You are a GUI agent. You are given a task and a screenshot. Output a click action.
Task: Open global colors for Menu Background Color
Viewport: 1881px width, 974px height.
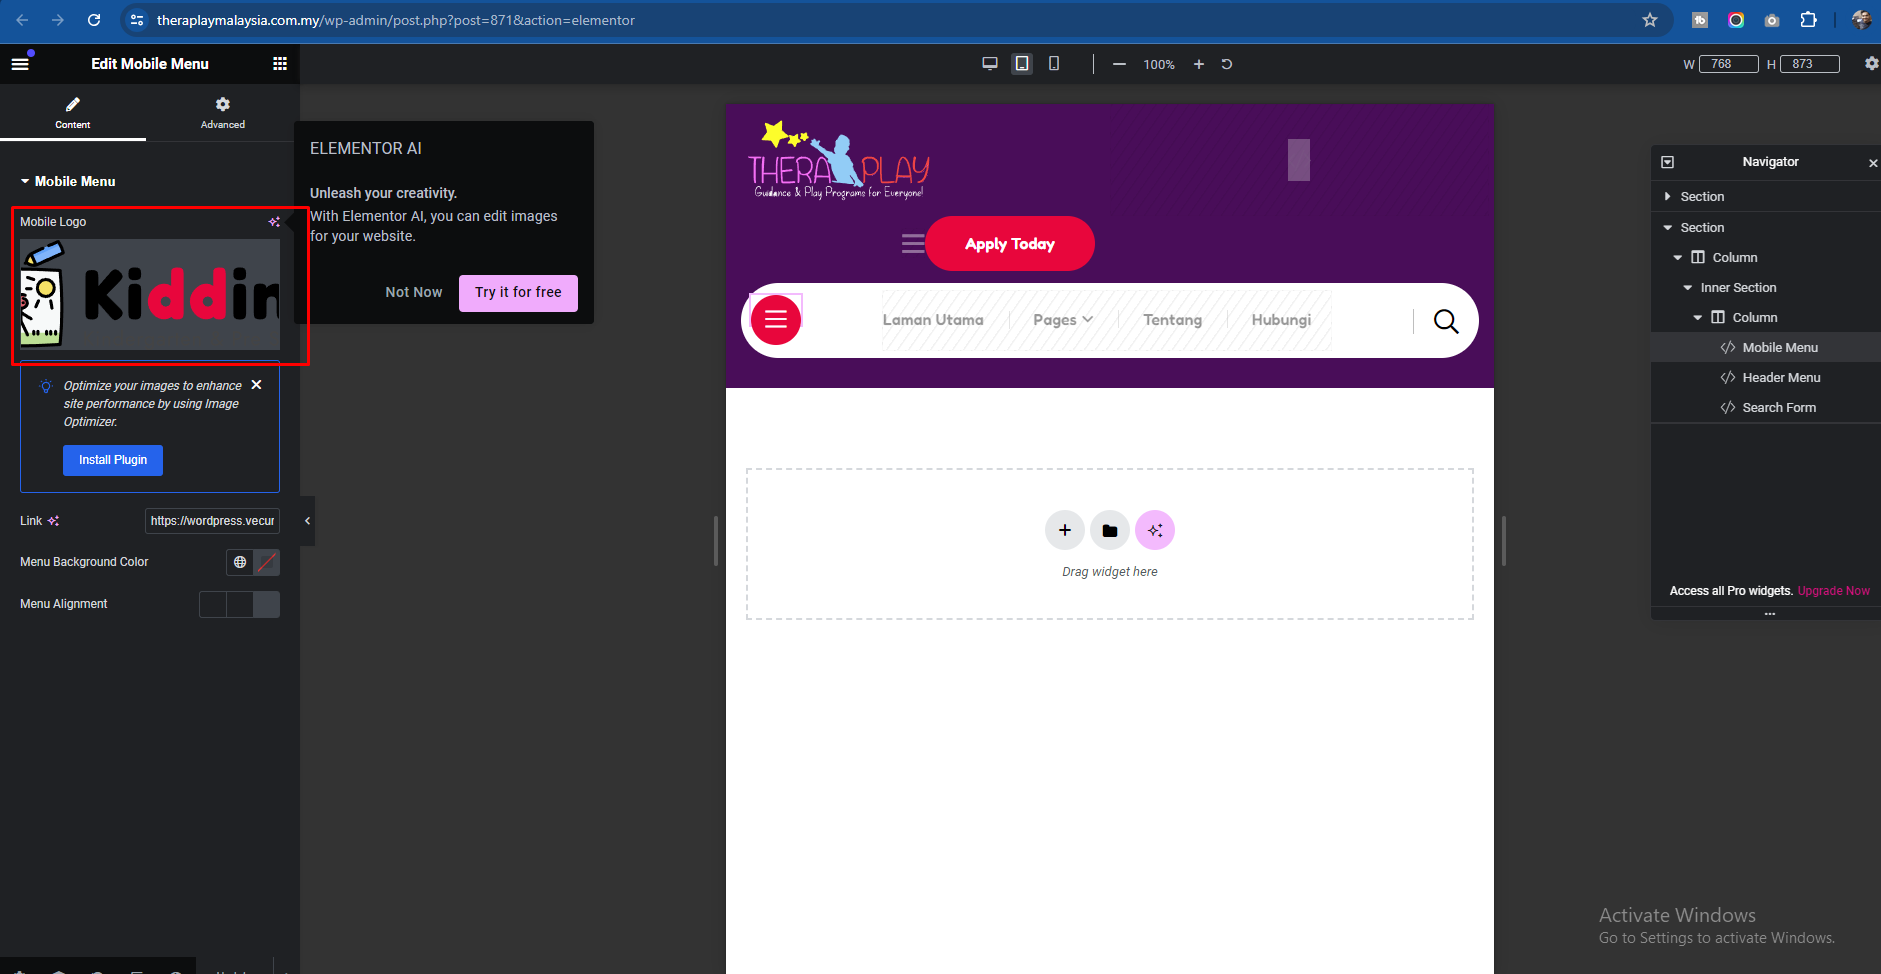(x=240, y=562)
